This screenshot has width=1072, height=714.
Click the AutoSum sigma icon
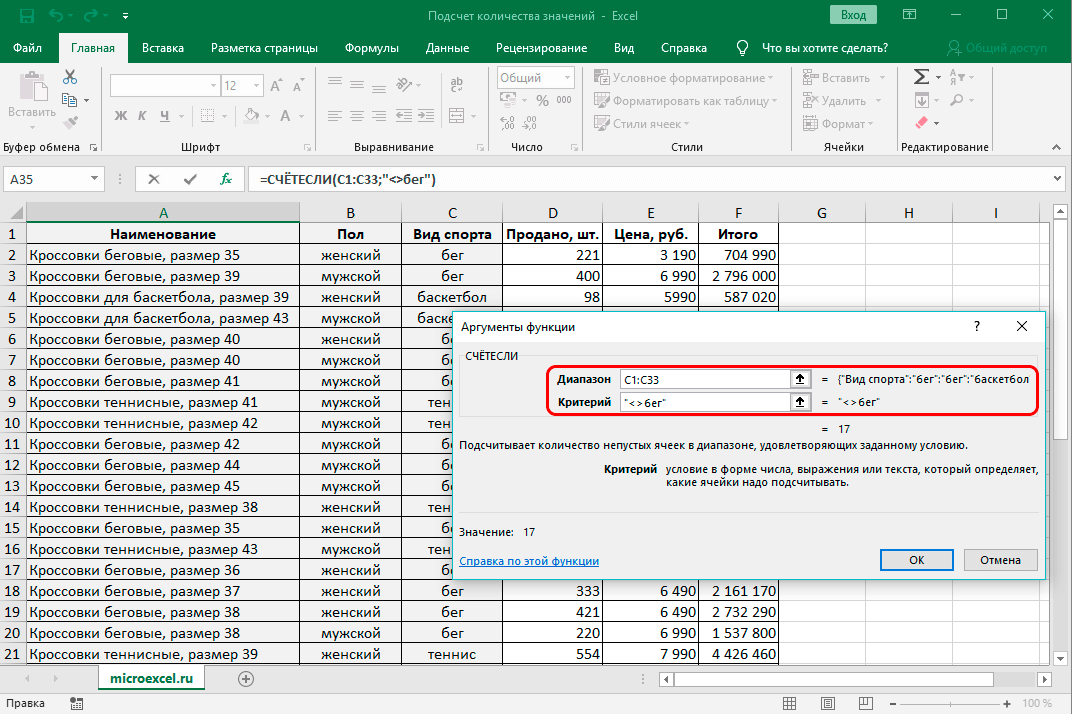click(x=921, y=77)
